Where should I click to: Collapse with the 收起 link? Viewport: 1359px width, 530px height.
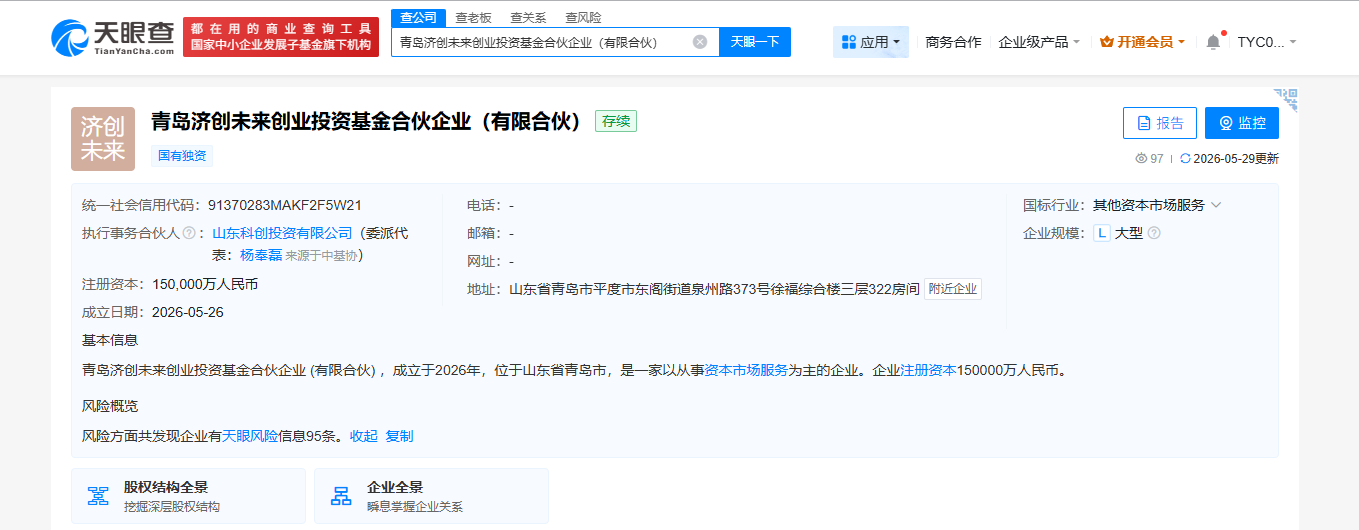pyautogui.click(x=364, y=436)
